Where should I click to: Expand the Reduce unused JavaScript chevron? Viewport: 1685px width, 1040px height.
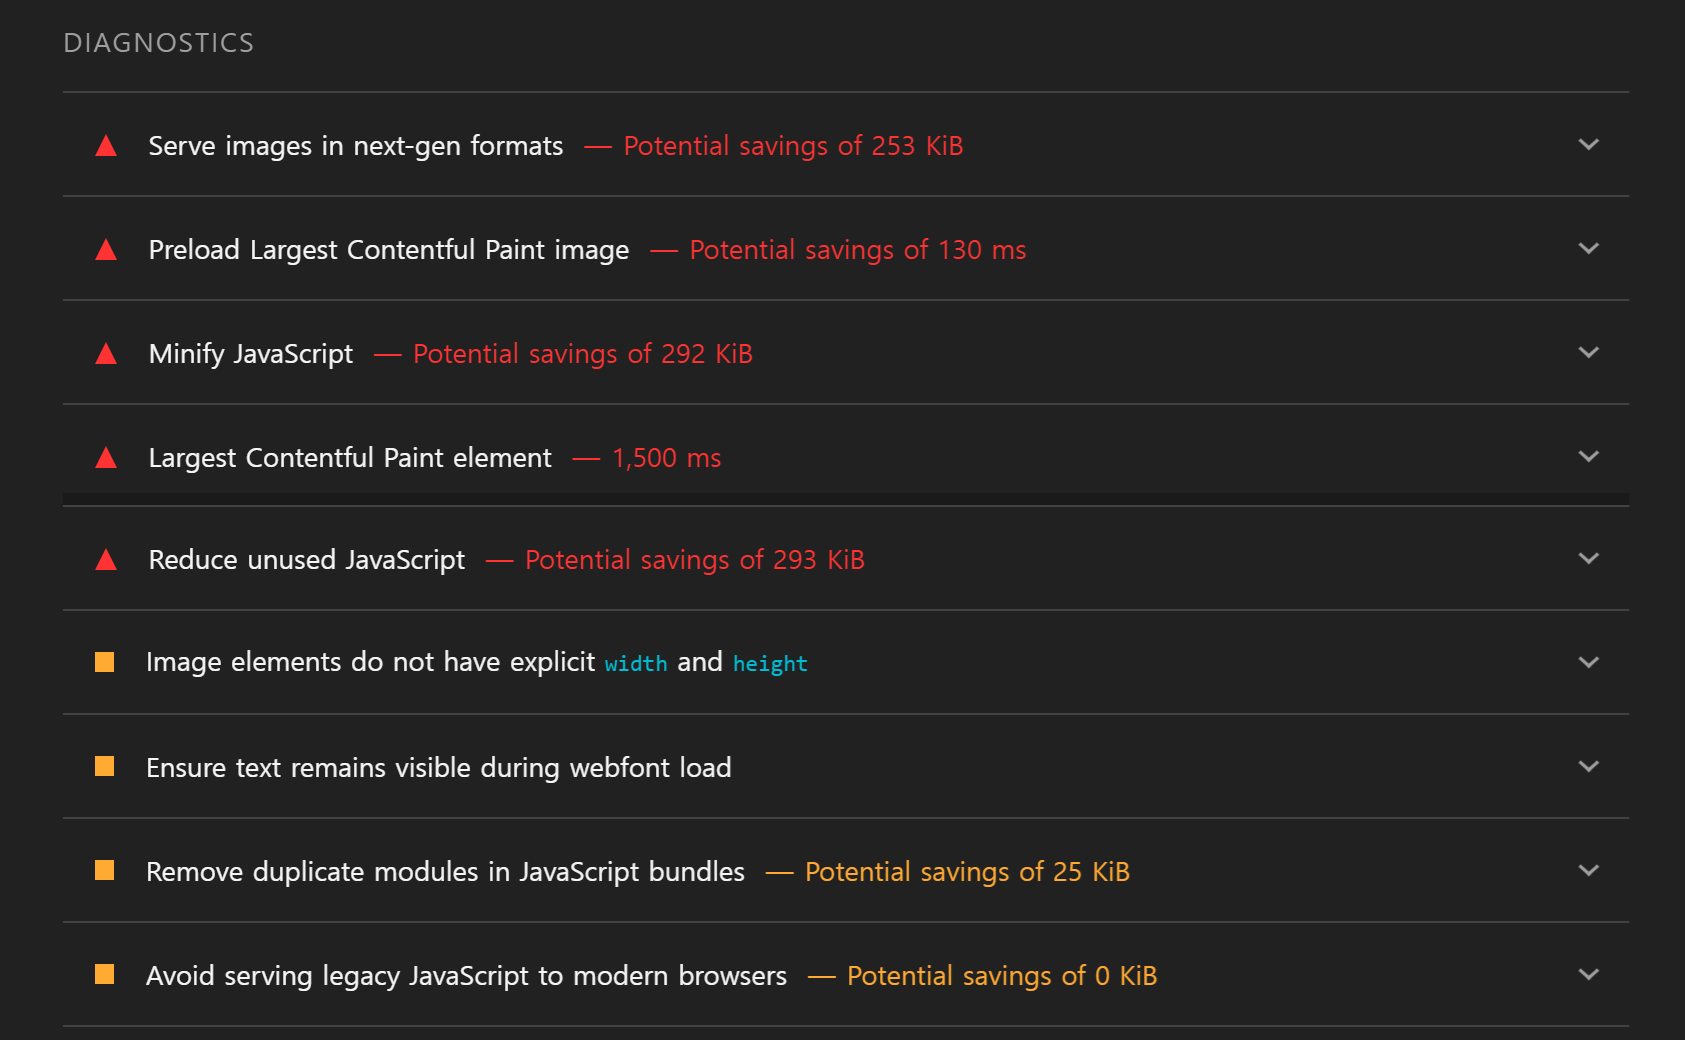click(1588, 559)
